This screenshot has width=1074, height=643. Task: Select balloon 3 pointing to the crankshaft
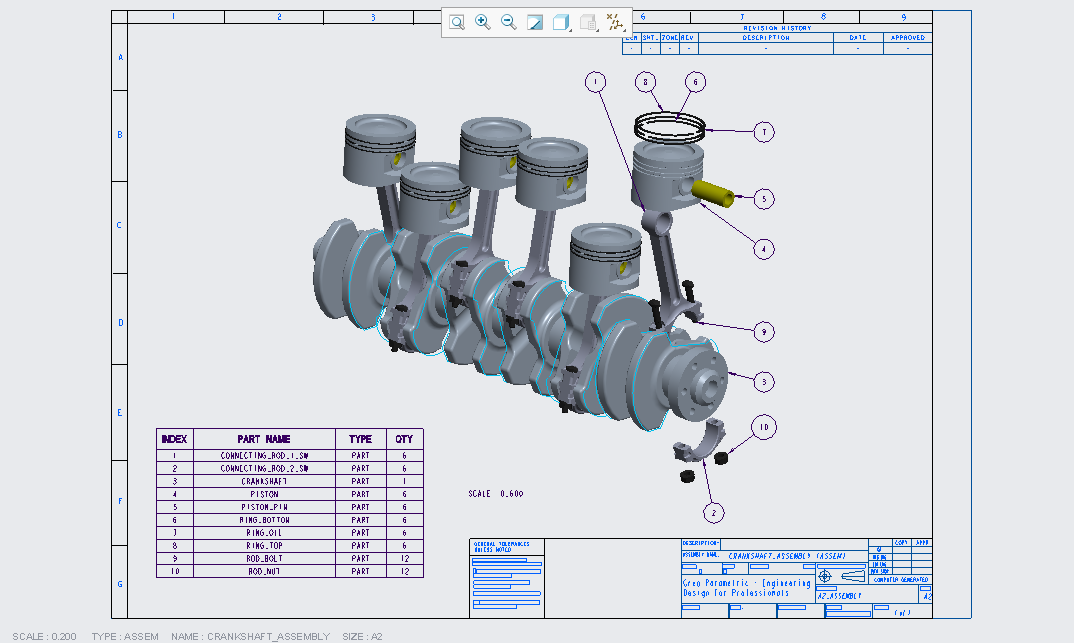763,381
